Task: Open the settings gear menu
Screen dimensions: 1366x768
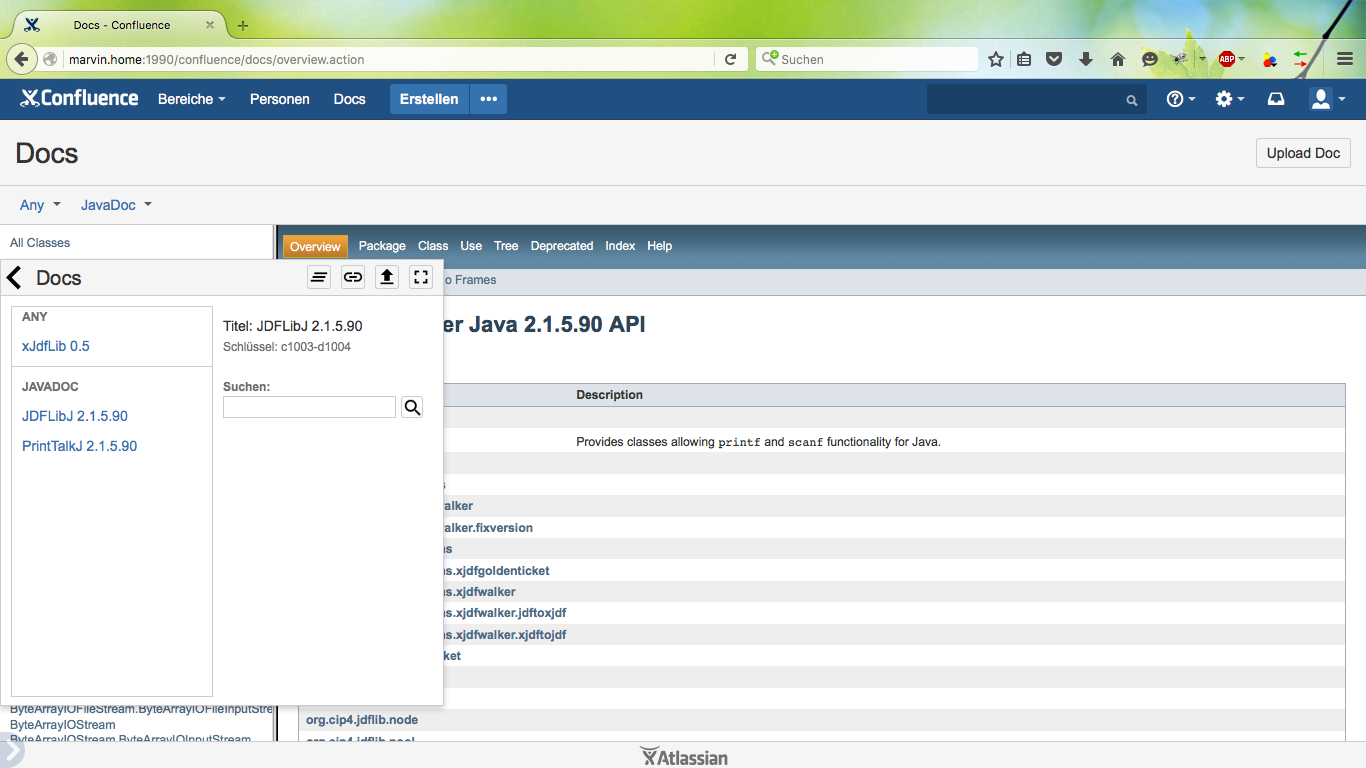Action: (x=1230, y=99)
